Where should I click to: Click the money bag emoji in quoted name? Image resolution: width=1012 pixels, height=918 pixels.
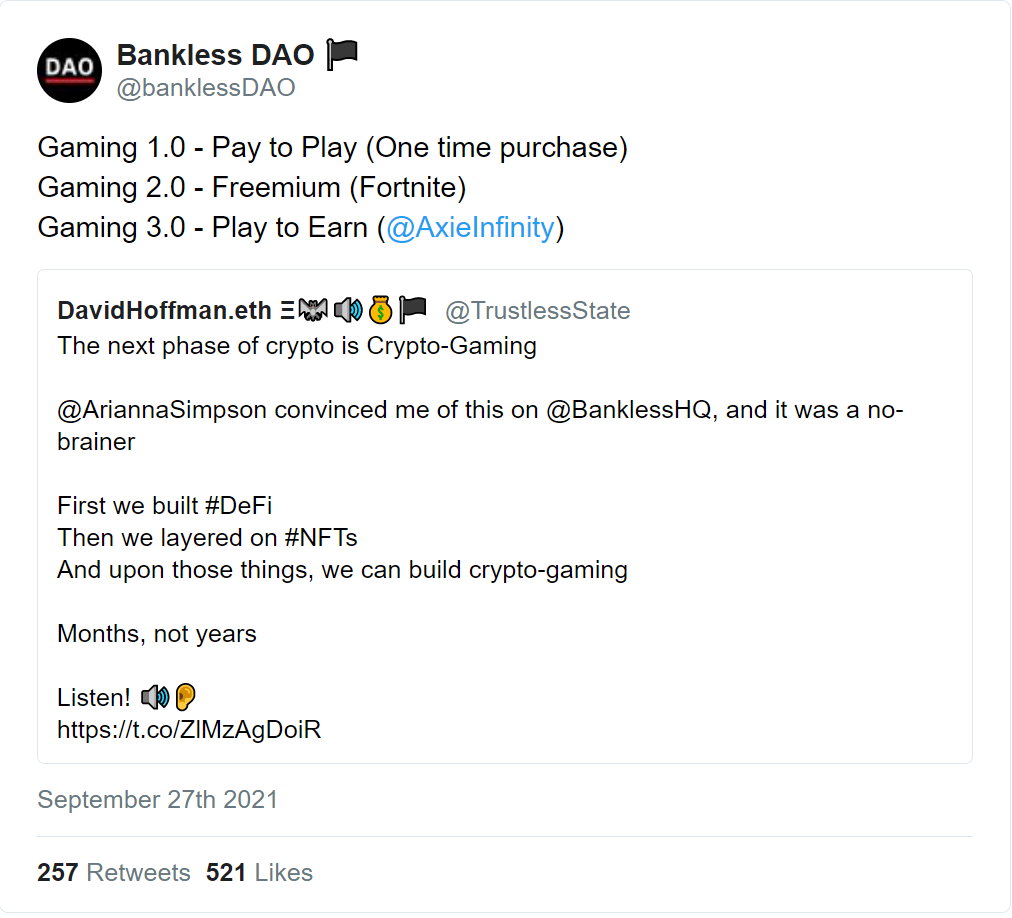coord(381,310)
